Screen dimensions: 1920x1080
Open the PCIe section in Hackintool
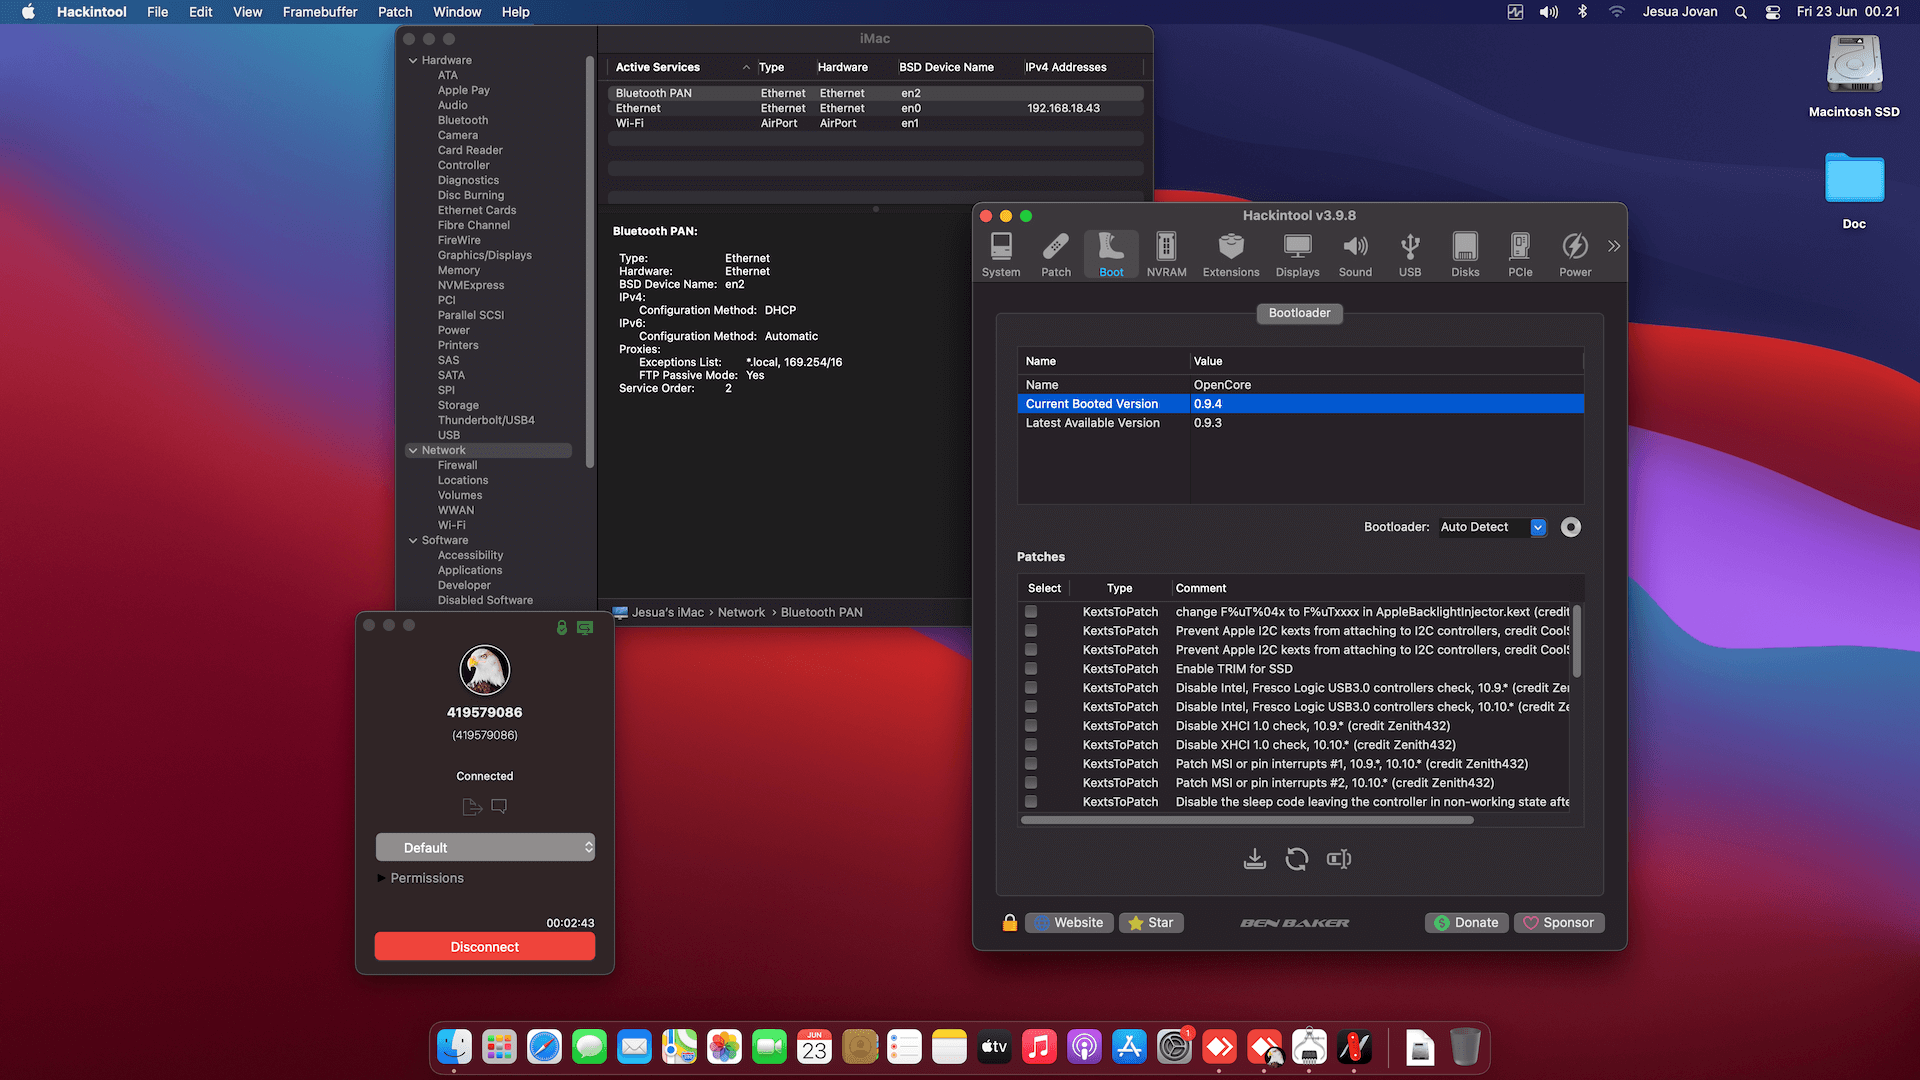(x=1520, y=255)
